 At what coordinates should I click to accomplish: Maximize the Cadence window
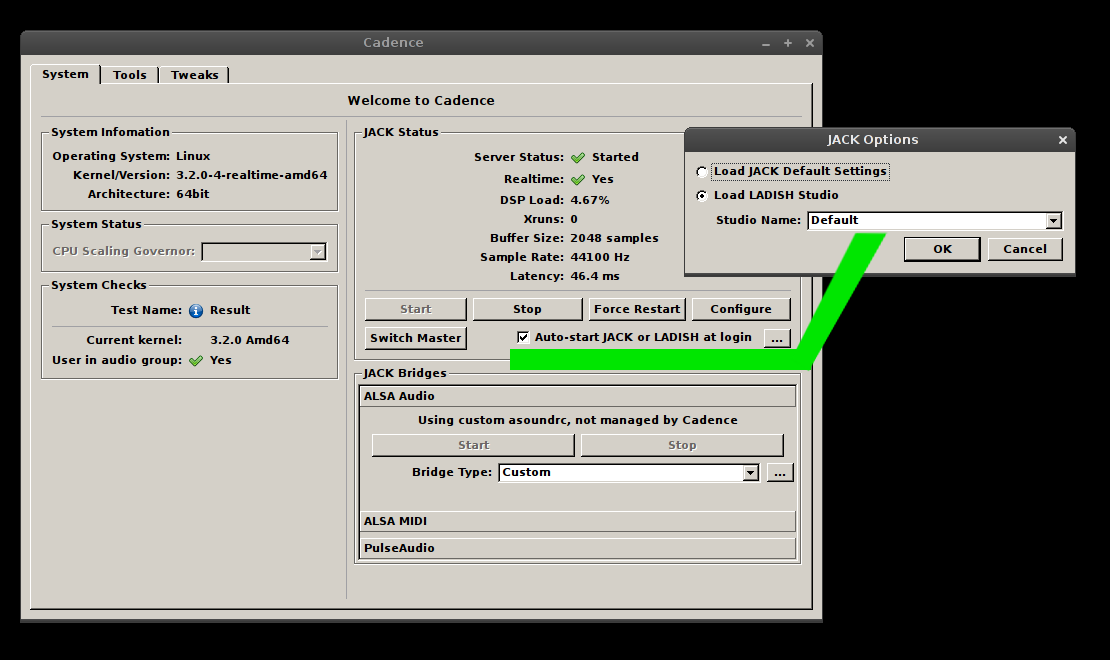(x=787, y=43)
